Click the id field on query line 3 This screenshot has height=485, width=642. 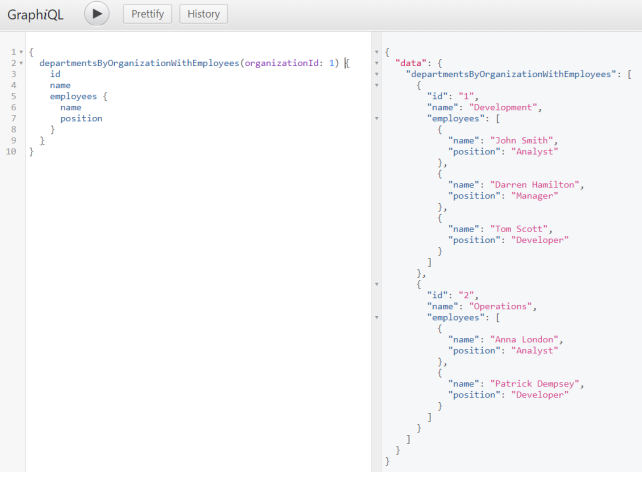(55, 74)
